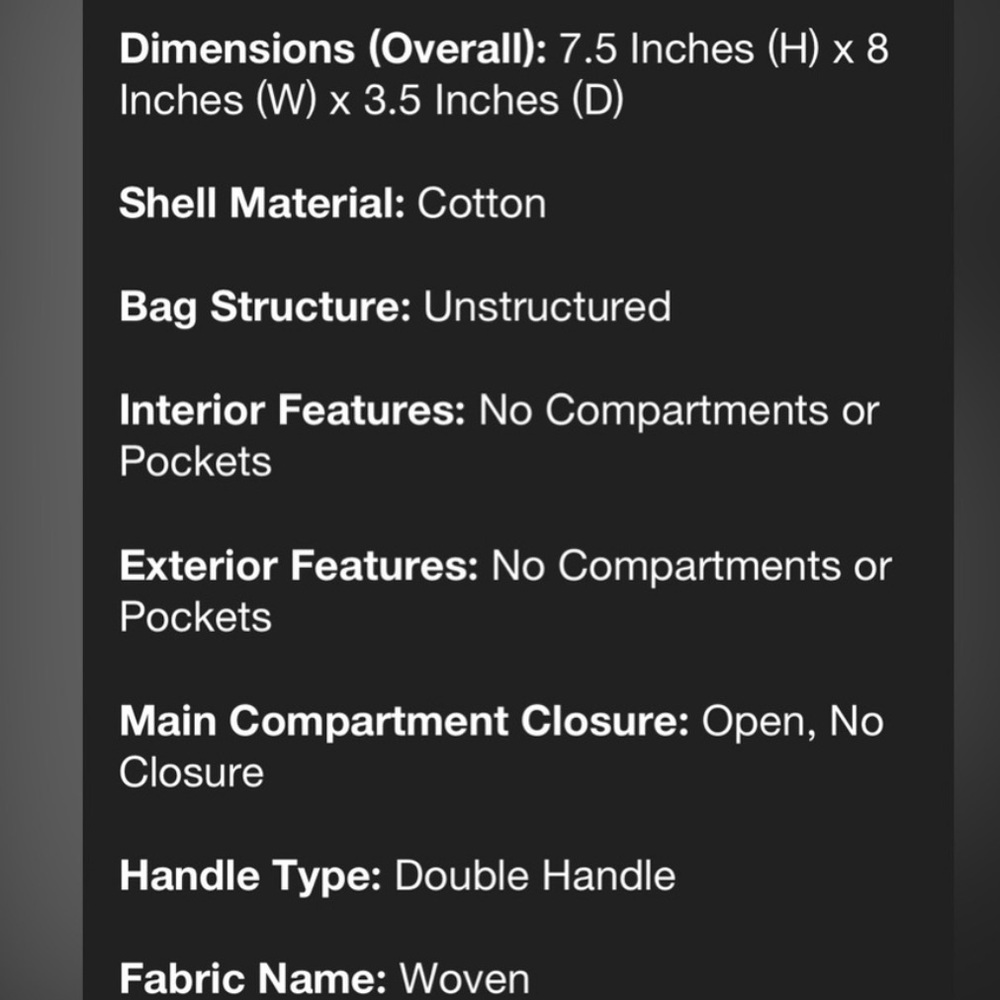The image size is (1000, 1000).
Task: Select the Pockets text under Exterior Features
Action: 195,617
